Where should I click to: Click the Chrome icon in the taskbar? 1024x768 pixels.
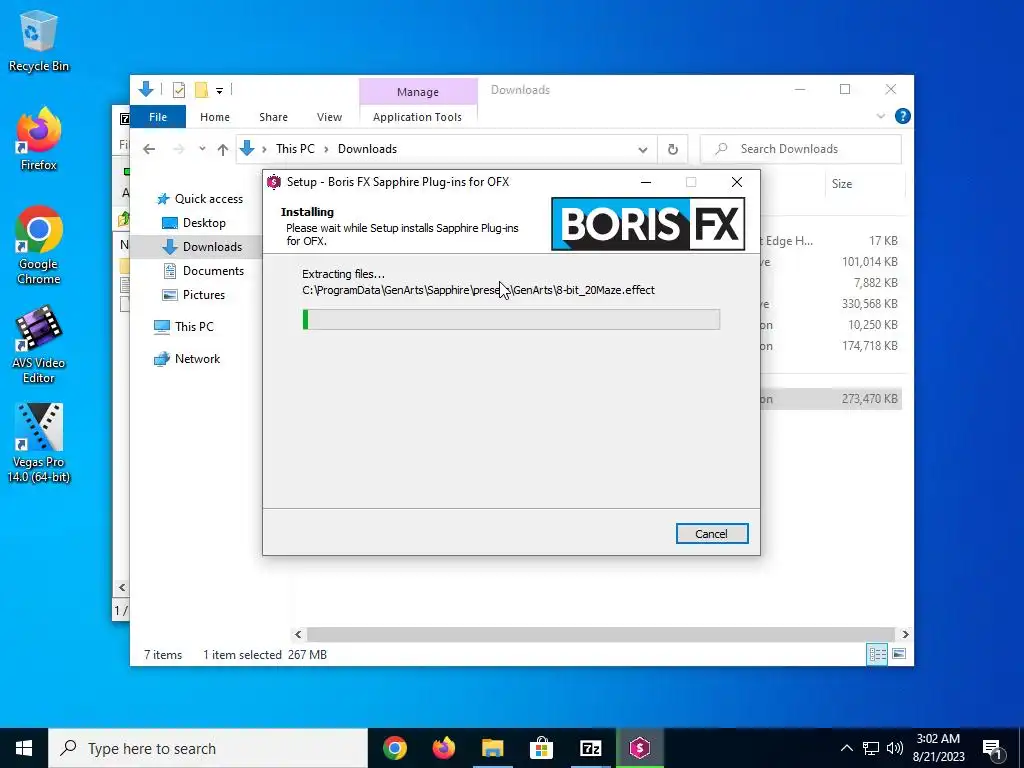pyautogui.click(x=395, y=748)
